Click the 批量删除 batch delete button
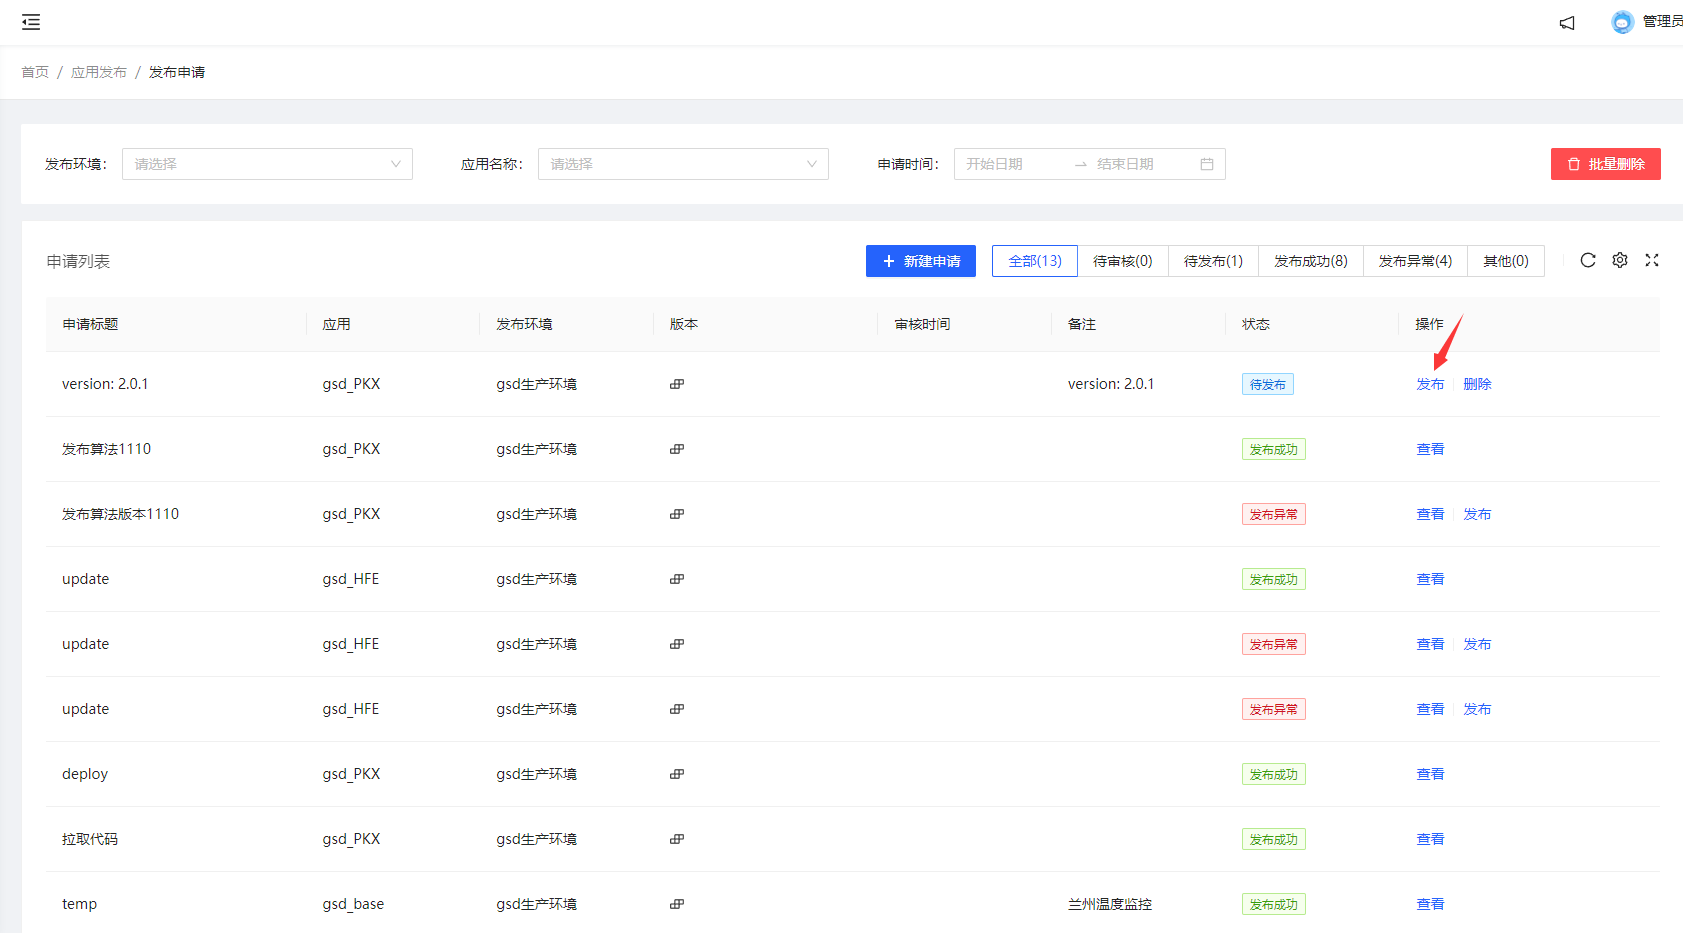This screenshot has width=1683, height=933. pyautogui.click(x=1606, y=164)
